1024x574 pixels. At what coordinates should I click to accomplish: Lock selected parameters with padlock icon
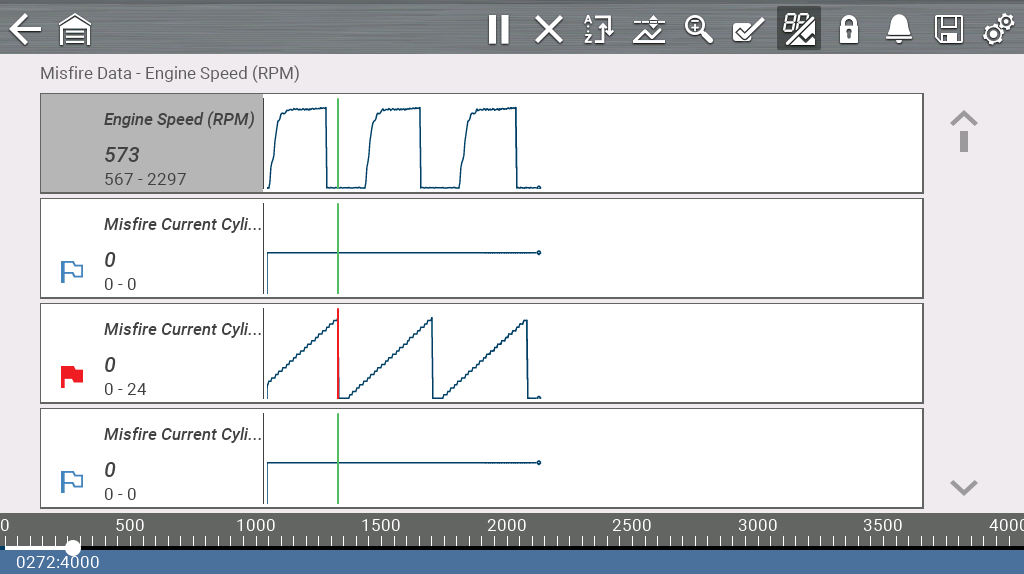coord(849,29)
